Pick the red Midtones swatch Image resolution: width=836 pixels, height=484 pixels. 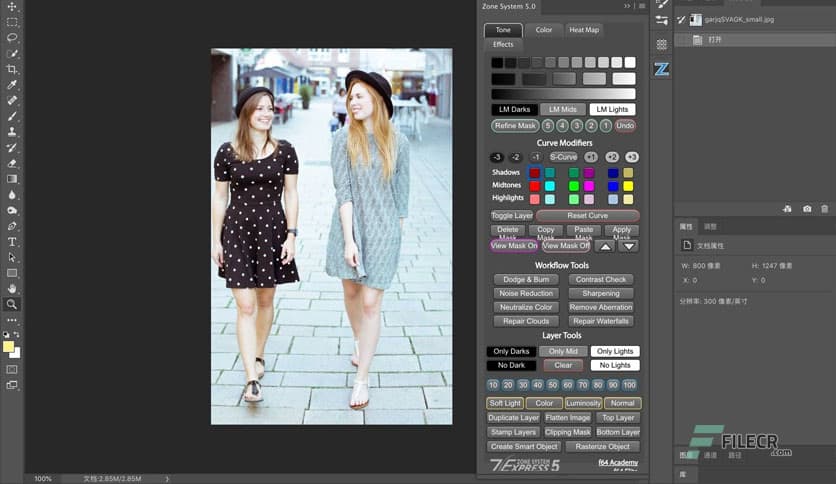pos(534,186)
